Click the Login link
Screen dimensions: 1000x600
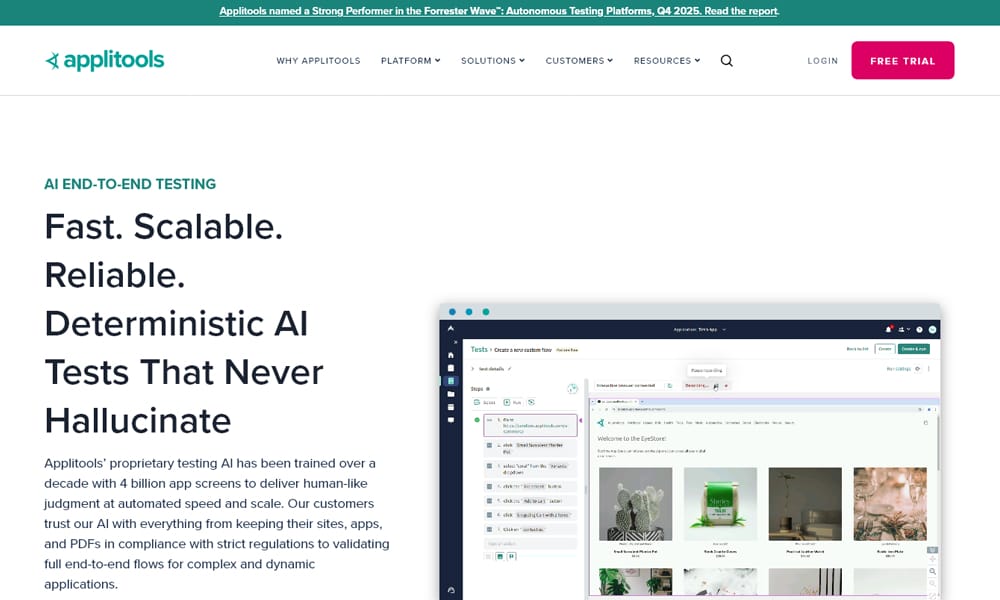822,61
